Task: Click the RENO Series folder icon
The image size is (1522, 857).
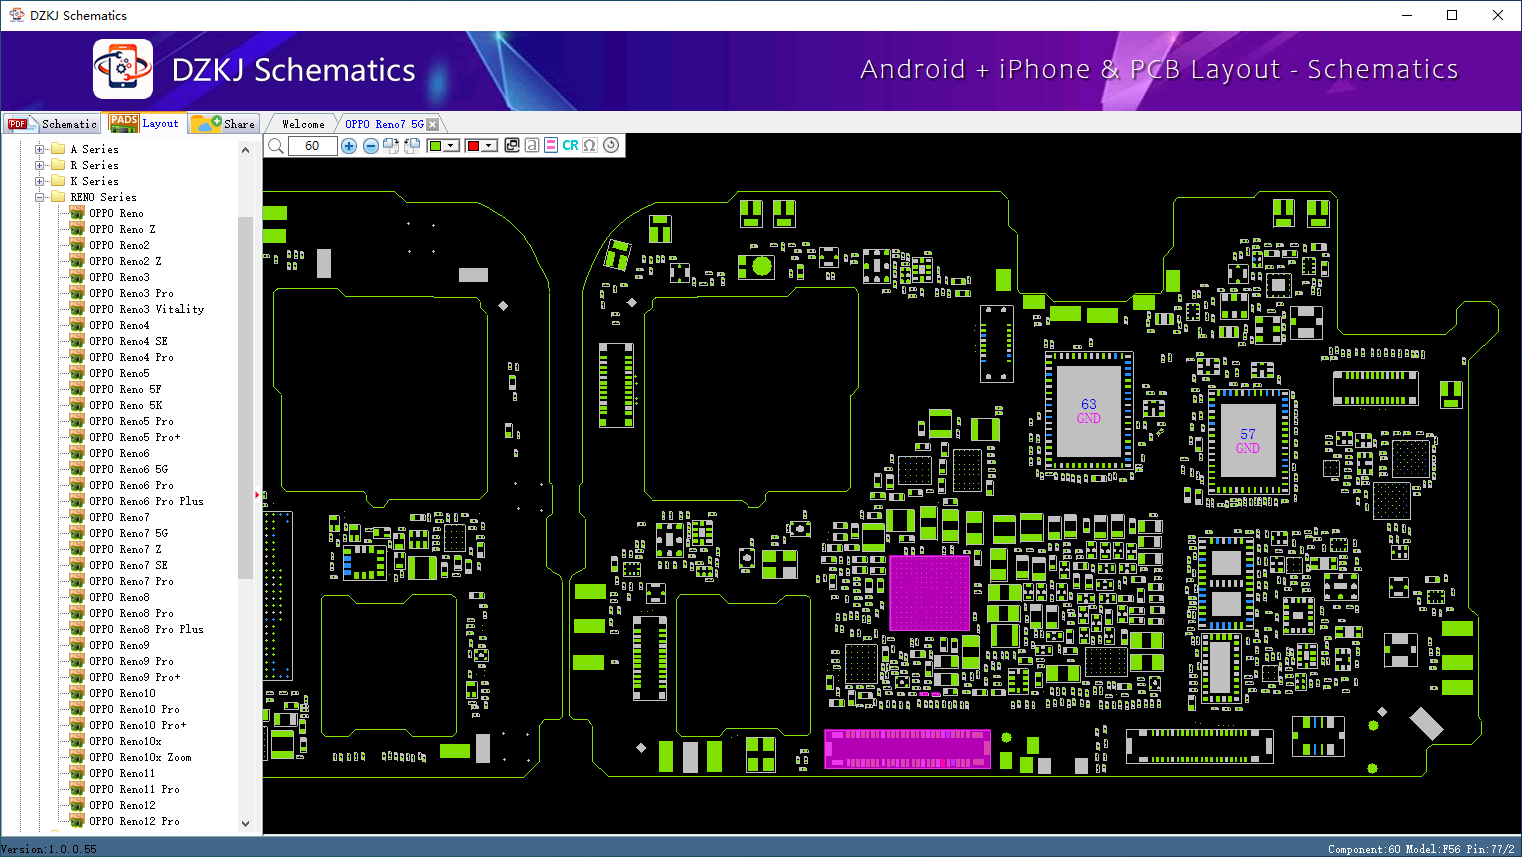Action: pos(58,197)
